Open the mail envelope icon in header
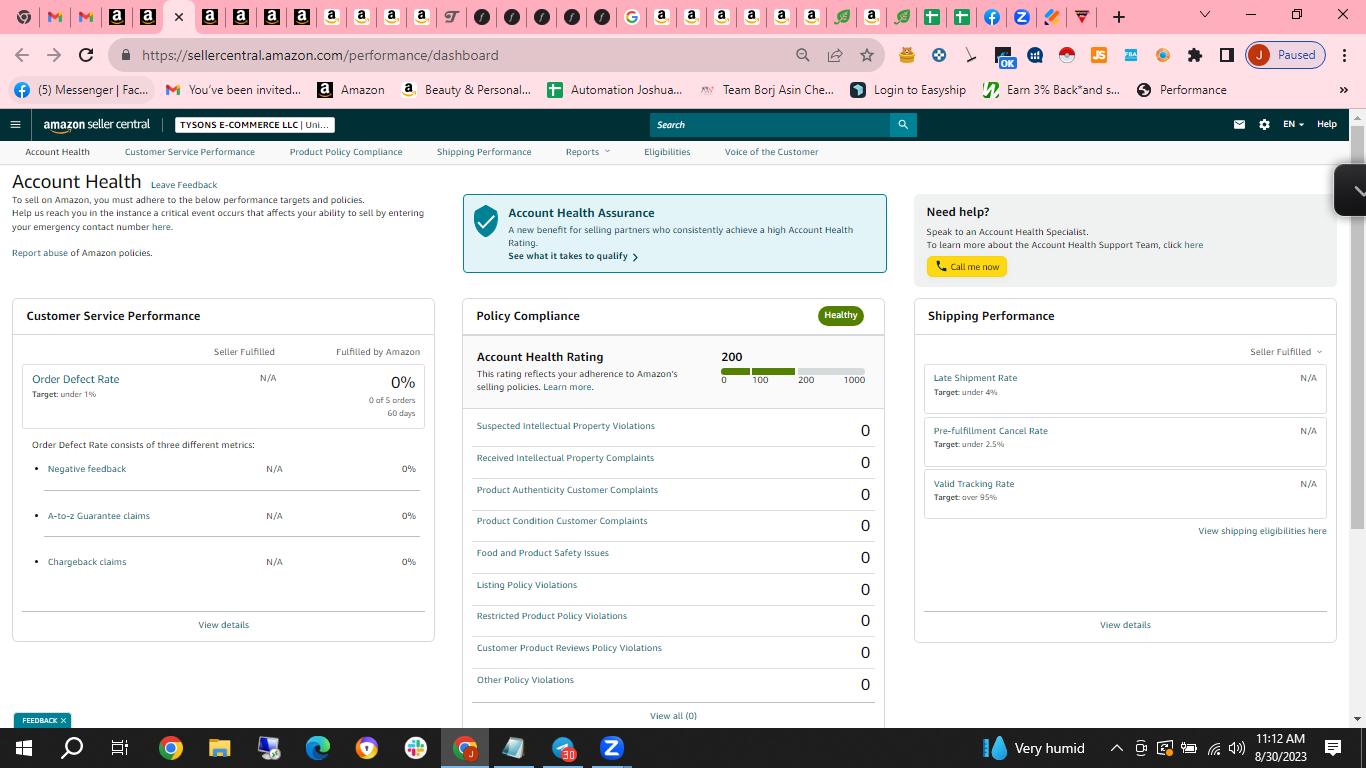Viewport: 1366px width, 768px height. (x=1240, y=125)
